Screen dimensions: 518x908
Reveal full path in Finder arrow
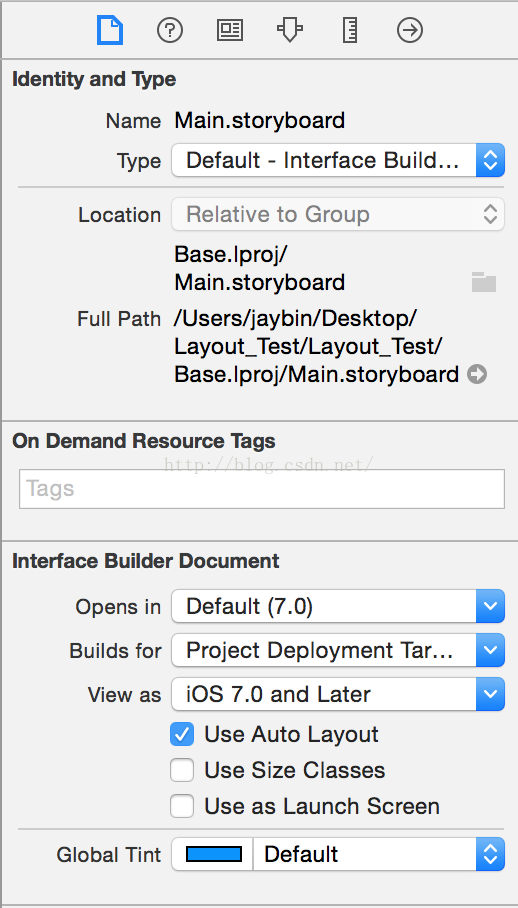[x=477, y=375]
